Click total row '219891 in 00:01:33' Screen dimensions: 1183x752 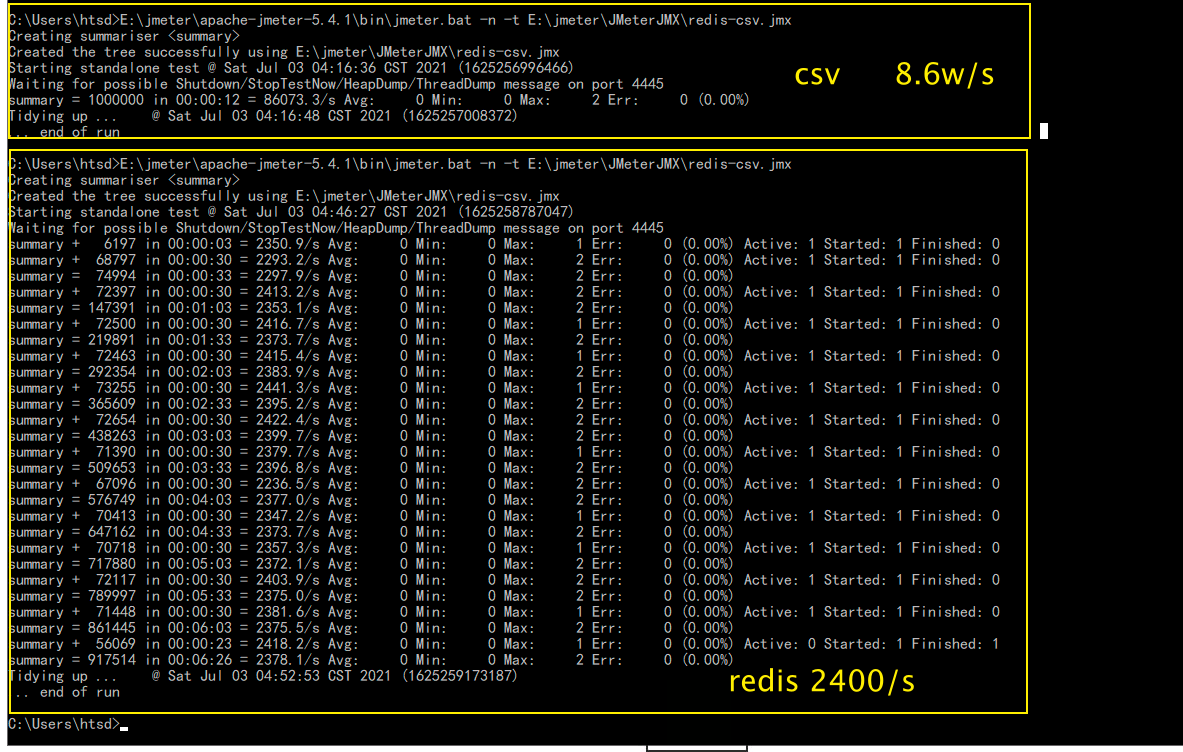371,340
